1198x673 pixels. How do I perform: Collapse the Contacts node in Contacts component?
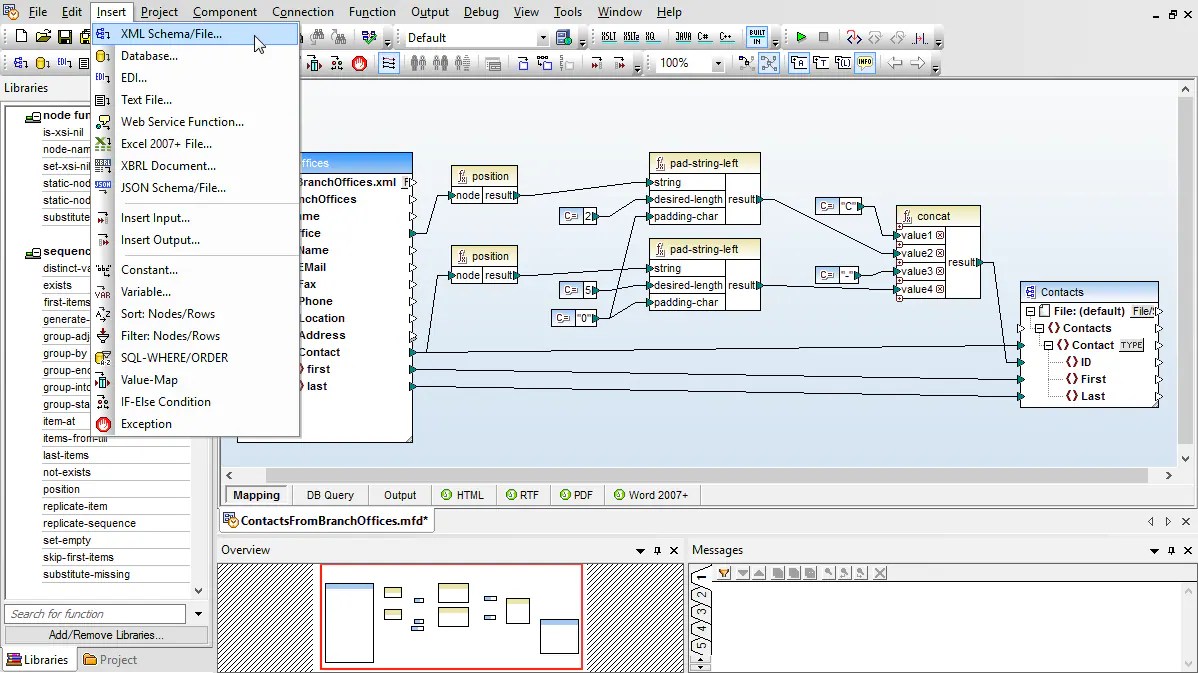(1039, 328)
